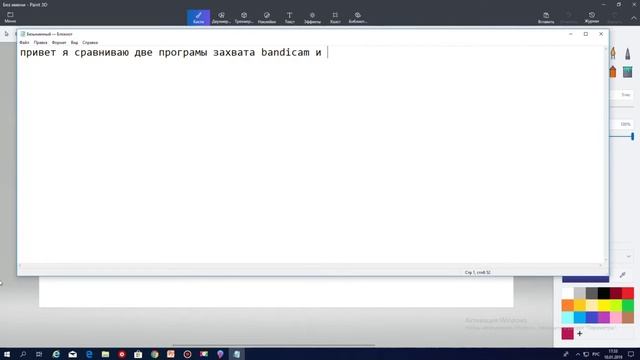Image resolution: width=640 pixels, height=360 pixels.
Task: Pick the red color swatch
Action: click(628, 293)
